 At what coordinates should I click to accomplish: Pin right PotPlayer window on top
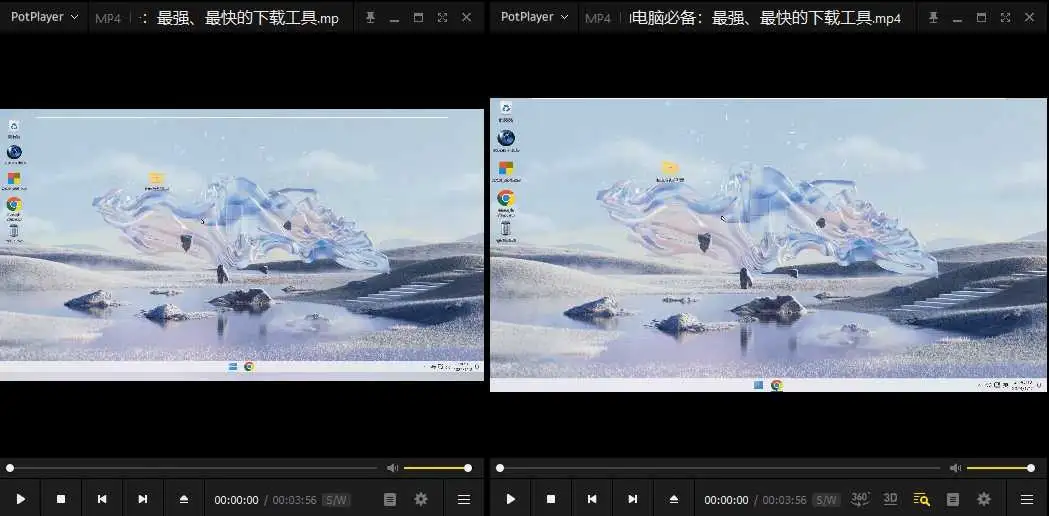(x=934, y=17)
